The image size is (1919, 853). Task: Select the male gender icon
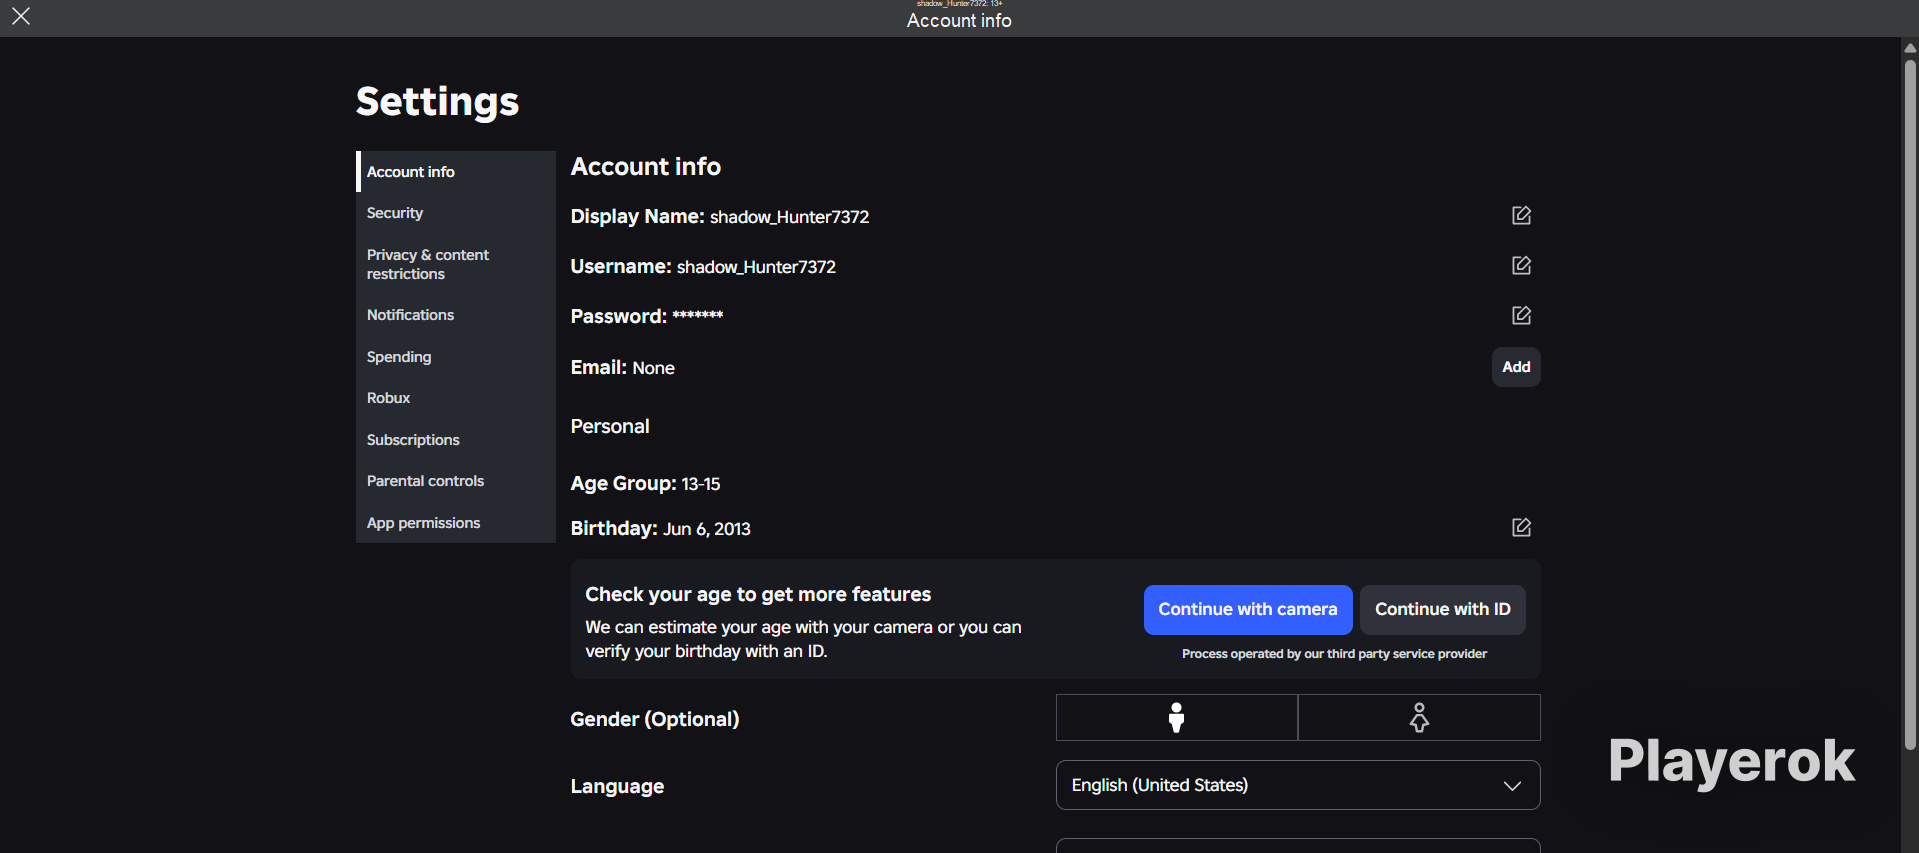coord(1177,718)
